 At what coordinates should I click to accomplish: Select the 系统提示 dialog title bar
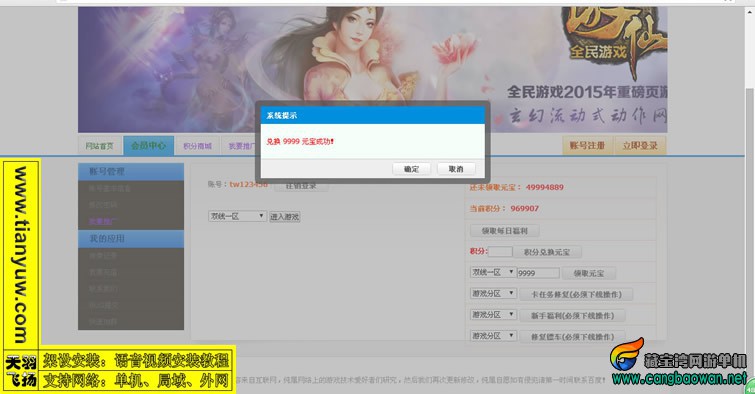tap(373, 116)
